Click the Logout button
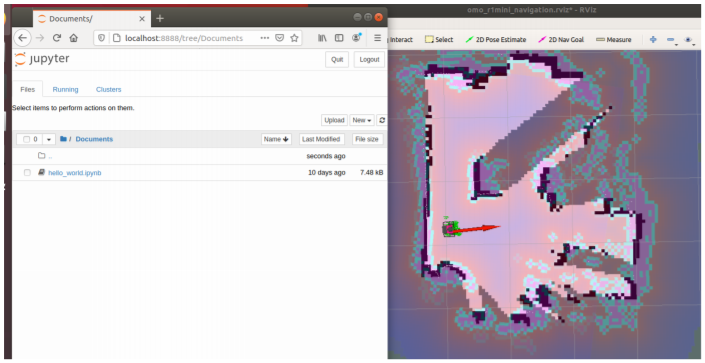The width and height of the screenshot is (705, 363). pyautogui.click(x=370, y=59)
